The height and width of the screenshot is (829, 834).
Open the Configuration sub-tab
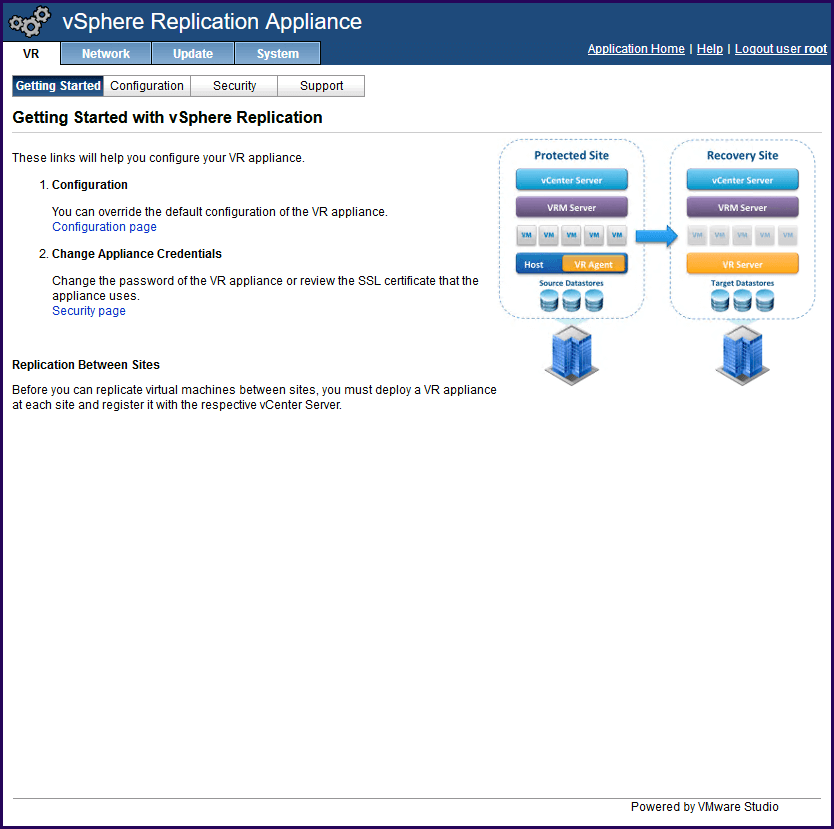click(147, 86)
